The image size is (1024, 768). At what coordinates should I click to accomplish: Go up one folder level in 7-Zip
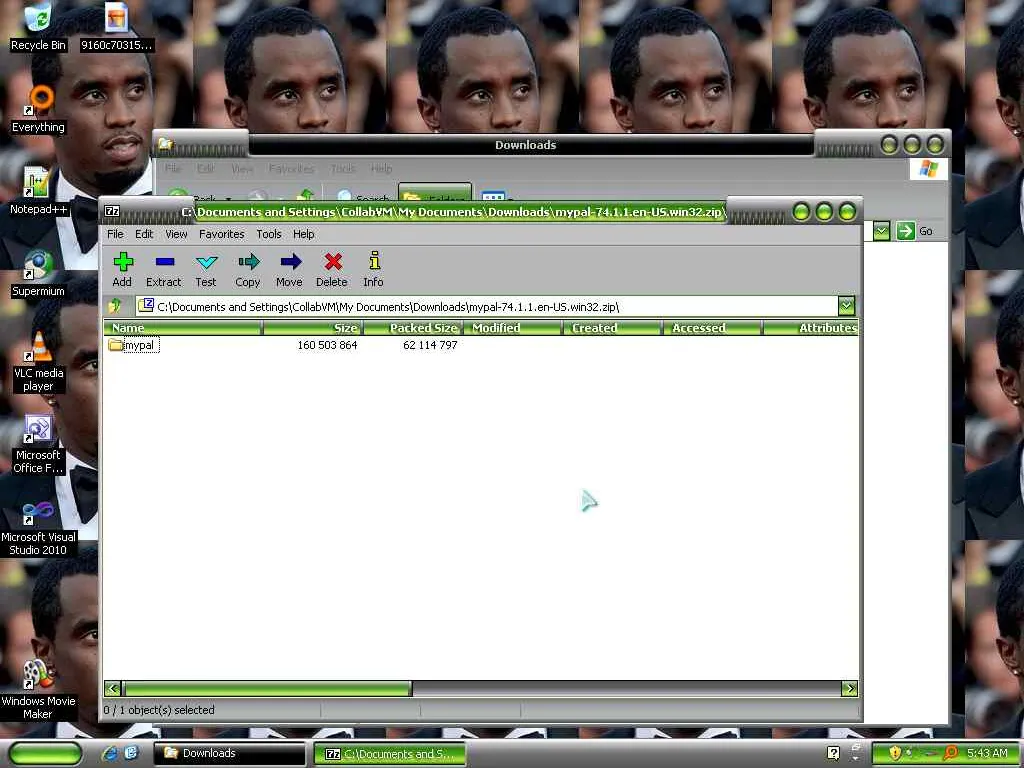pyautogui.click(x=116, y=306)
